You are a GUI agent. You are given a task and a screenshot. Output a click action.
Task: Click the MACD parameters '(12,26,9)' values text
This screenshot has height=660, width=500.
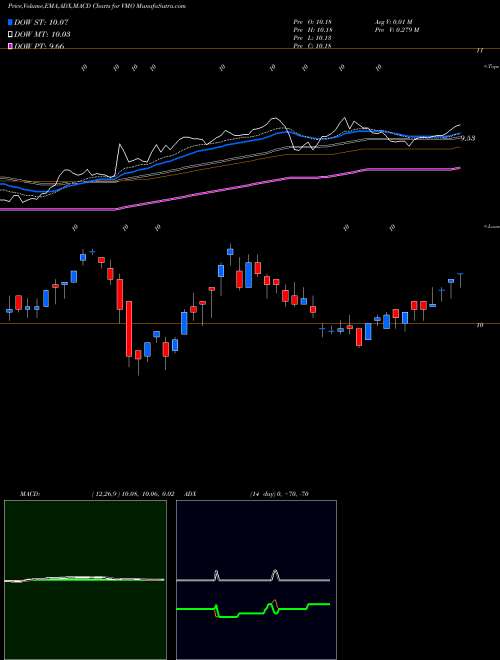click(132, 494)
